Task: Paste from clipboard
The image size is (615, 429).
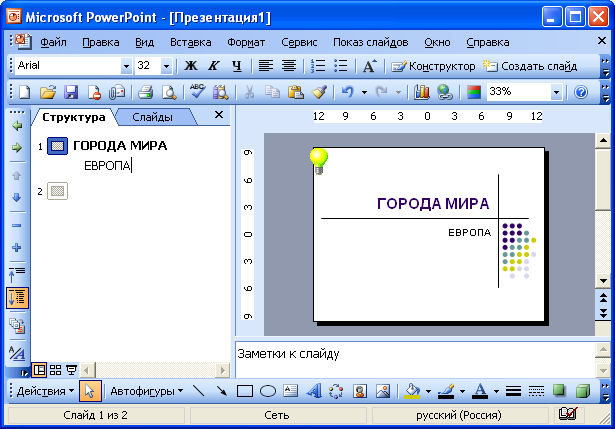Action: click(296, 93)
